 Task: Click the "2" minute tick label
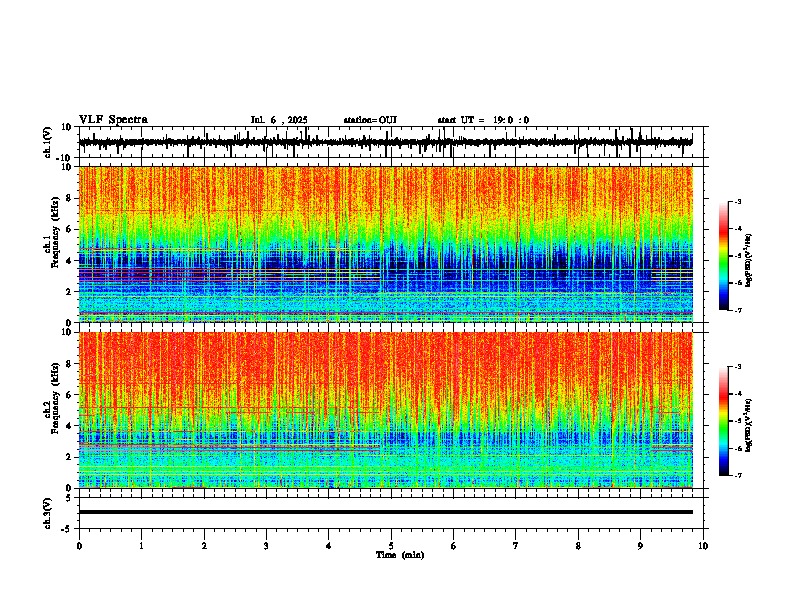(x=204, y=546)
